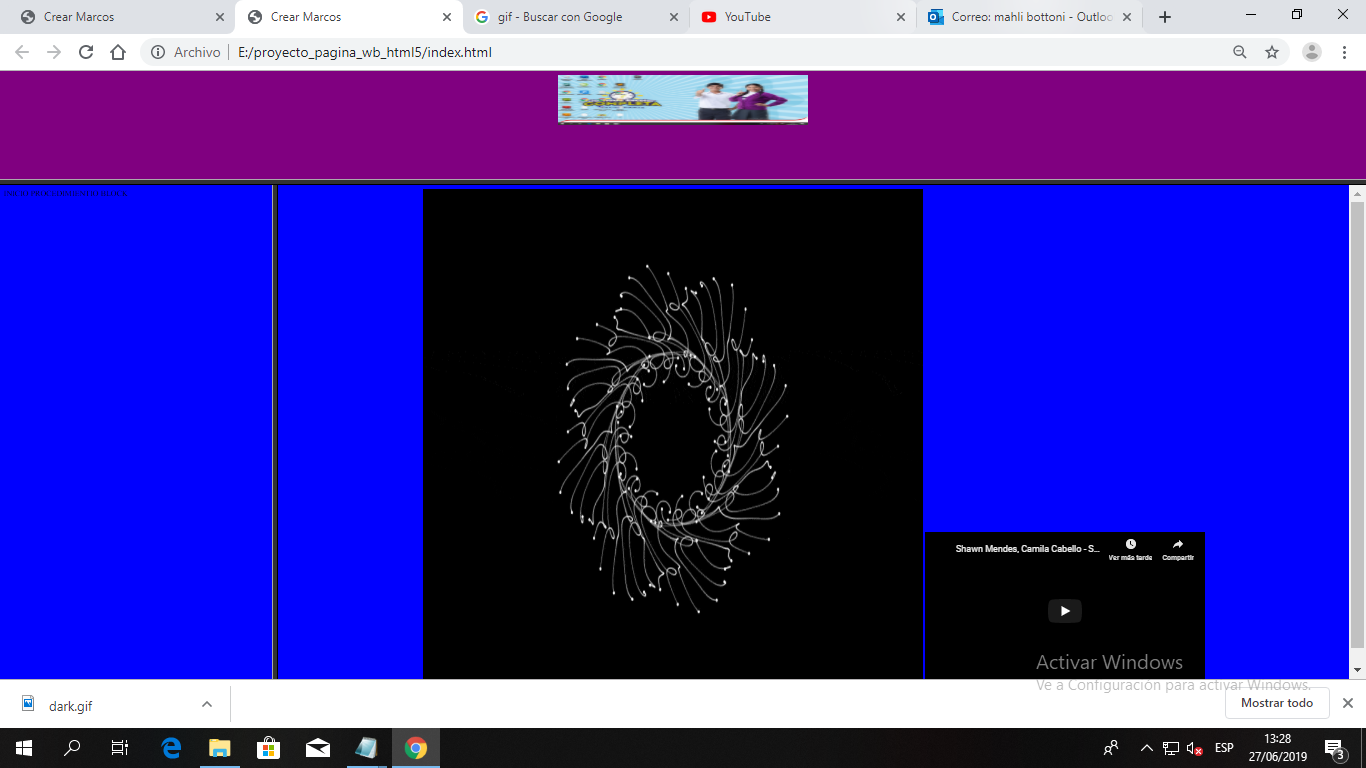The height and width of the screenshot is (768, 1366).
Task: Switch to the YouTube tab
Action: point(803,17)
